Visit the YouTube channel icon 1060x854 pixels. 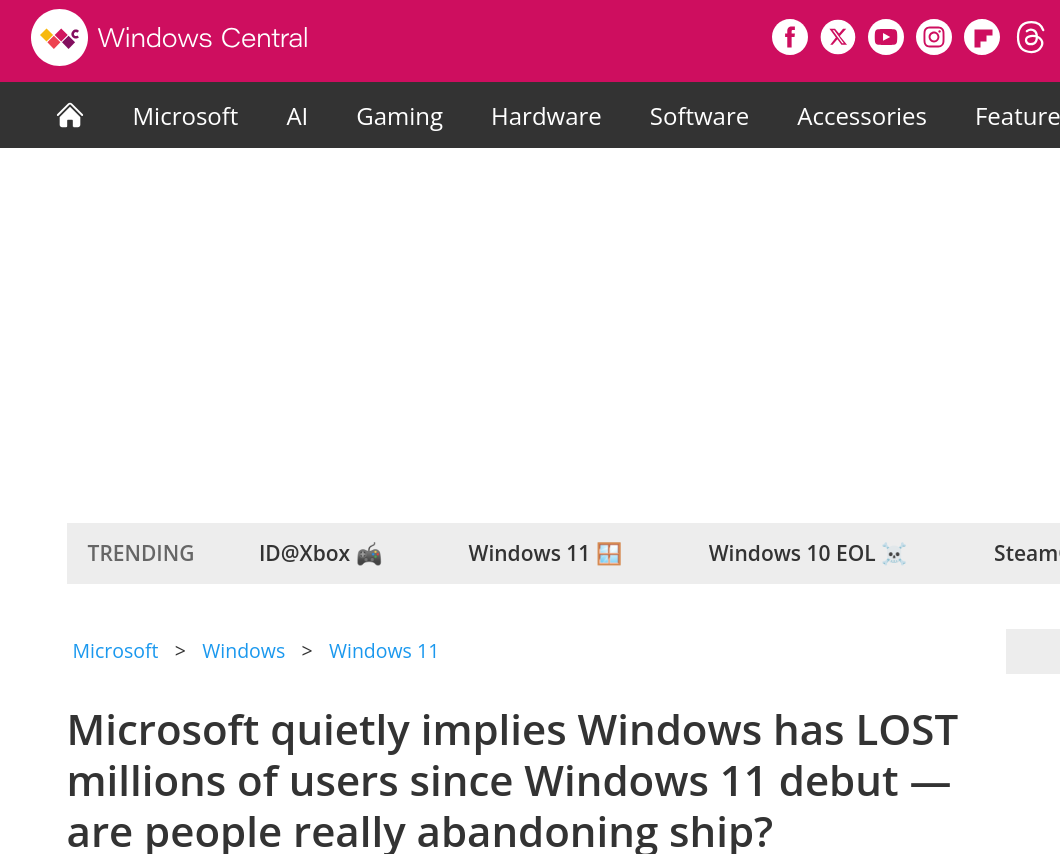[x=885, y=36]
